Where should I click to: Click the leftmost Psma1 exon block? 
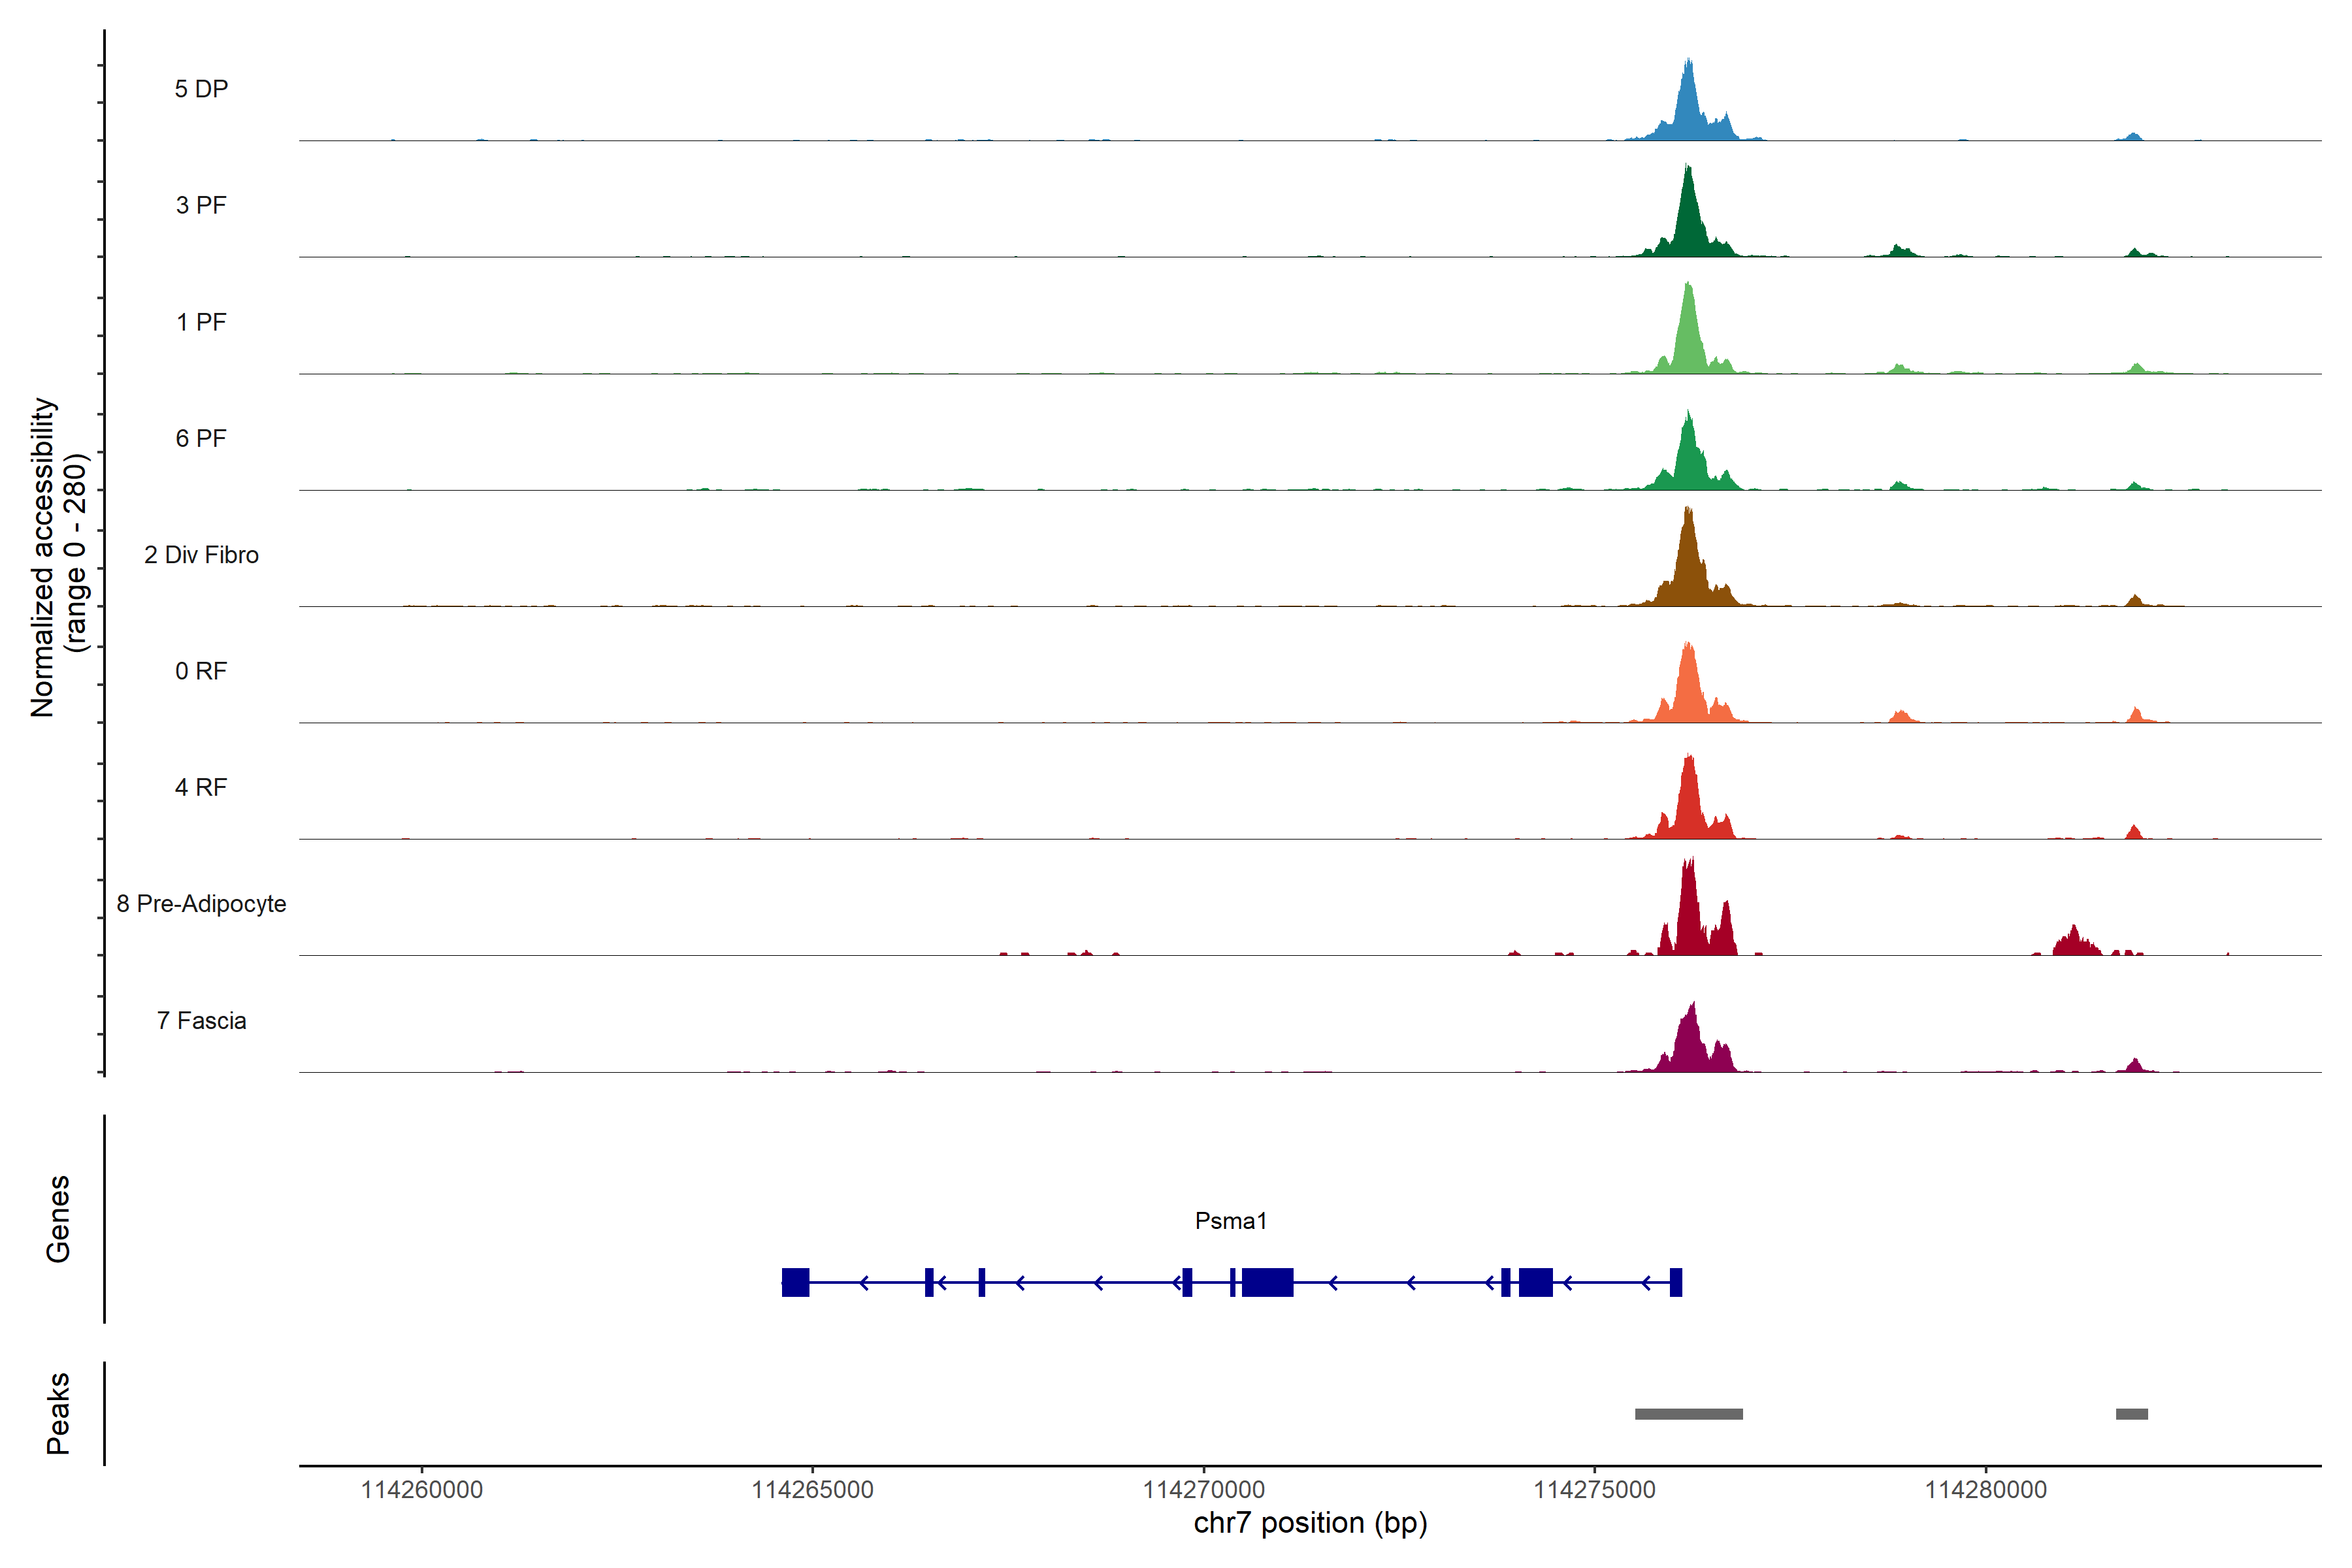[x=795, y=1282]
